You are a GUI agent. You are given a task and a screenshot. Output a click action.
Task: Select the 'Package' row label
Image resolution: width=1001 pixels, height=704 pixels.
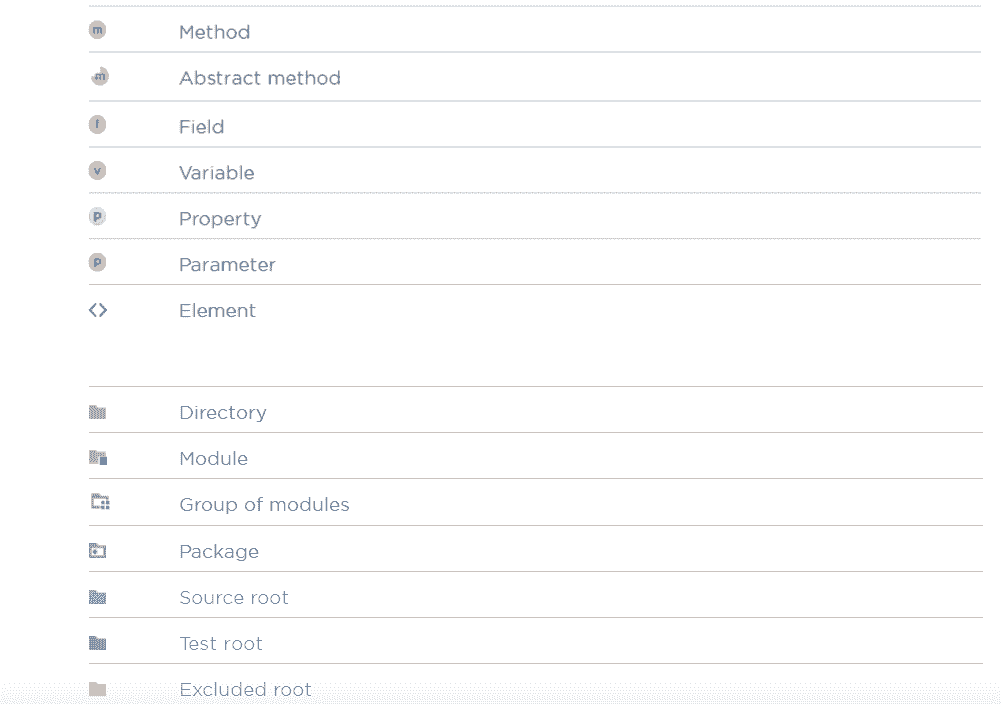click(x=218, y=552)
